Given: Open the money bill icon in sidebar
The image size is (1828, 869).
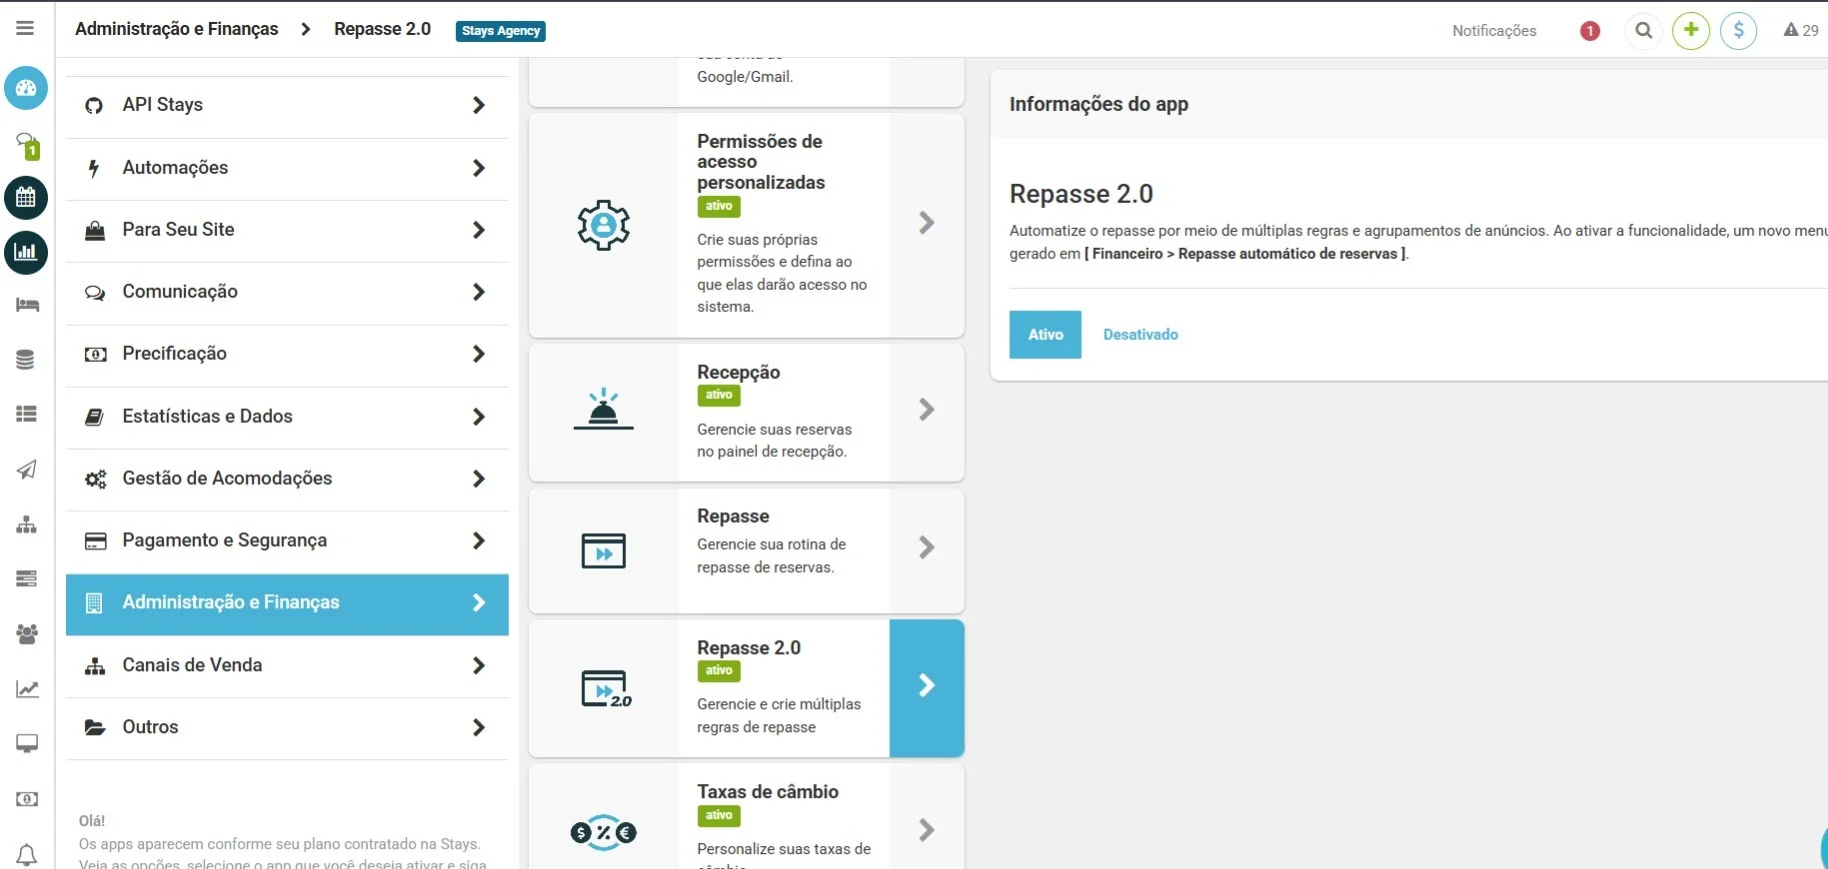Looking at the screenshot, I should tap(27, 799).
